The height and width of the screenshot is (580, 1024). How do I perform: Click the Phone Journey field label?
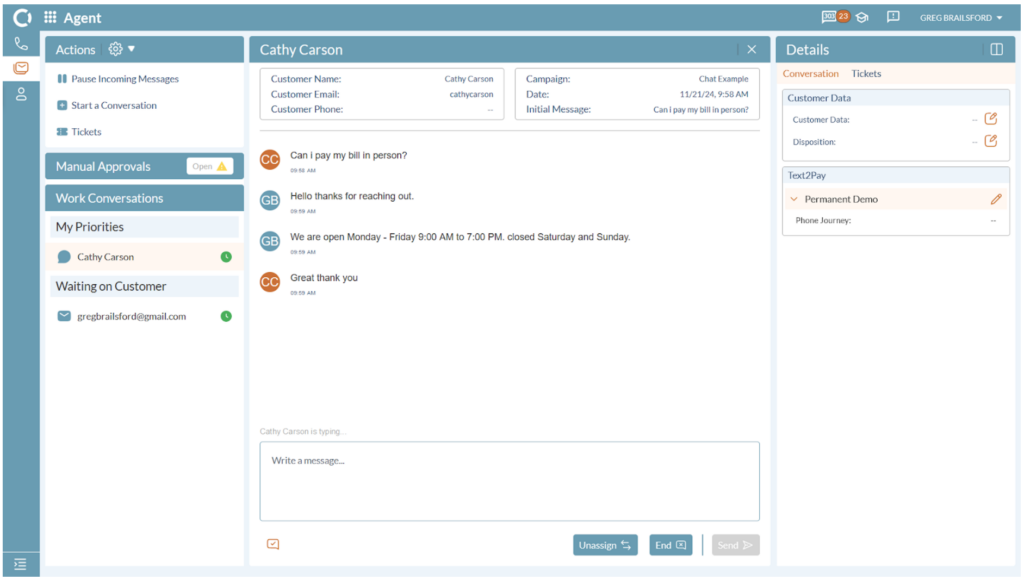point(823,221)
